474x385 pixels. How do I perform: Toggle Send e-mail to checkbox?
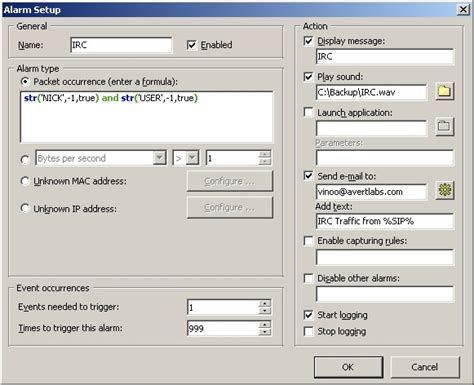click(x=309, y=176)
